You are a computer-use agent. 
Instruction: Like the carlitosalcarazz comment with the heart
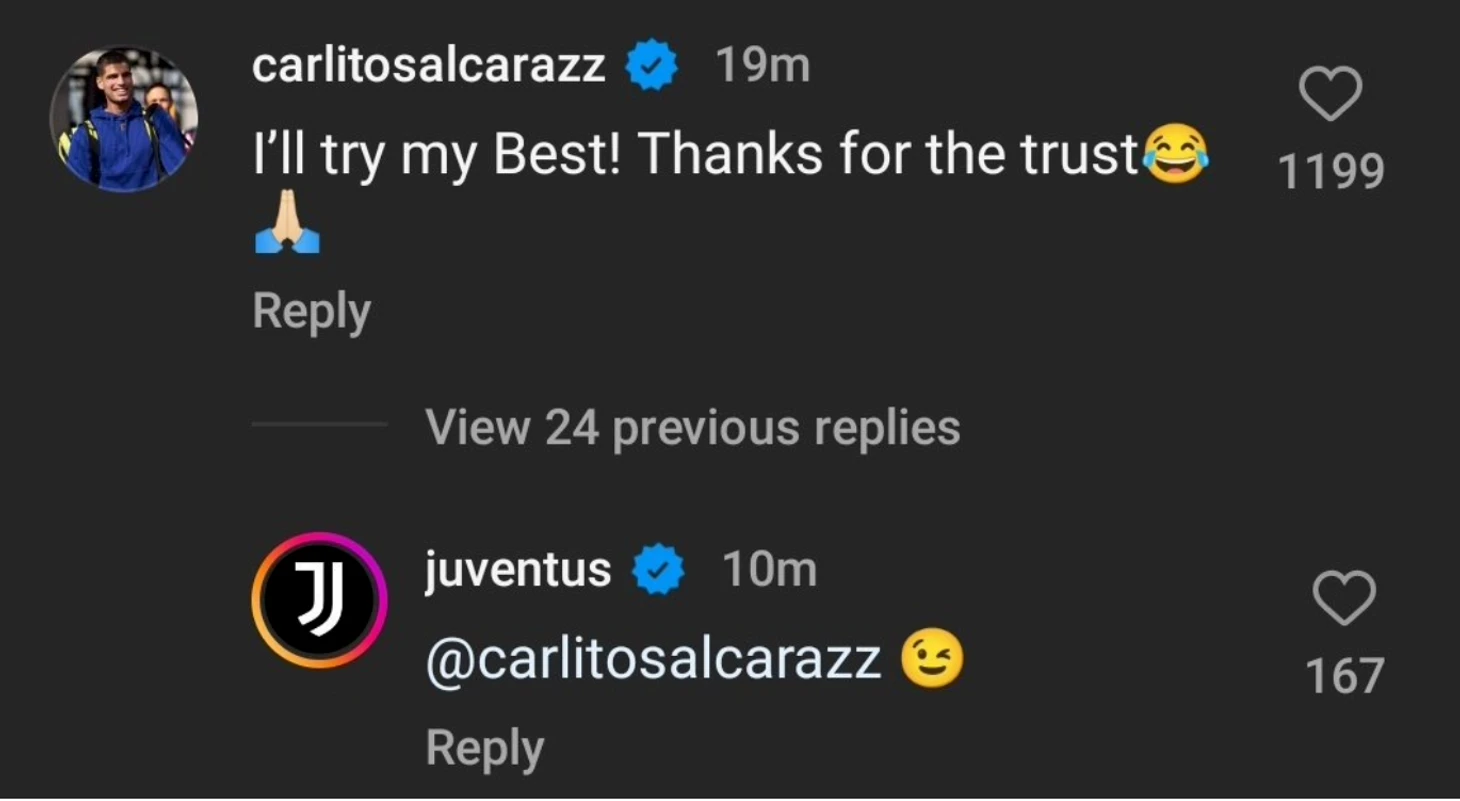[x=1330, y=94]
